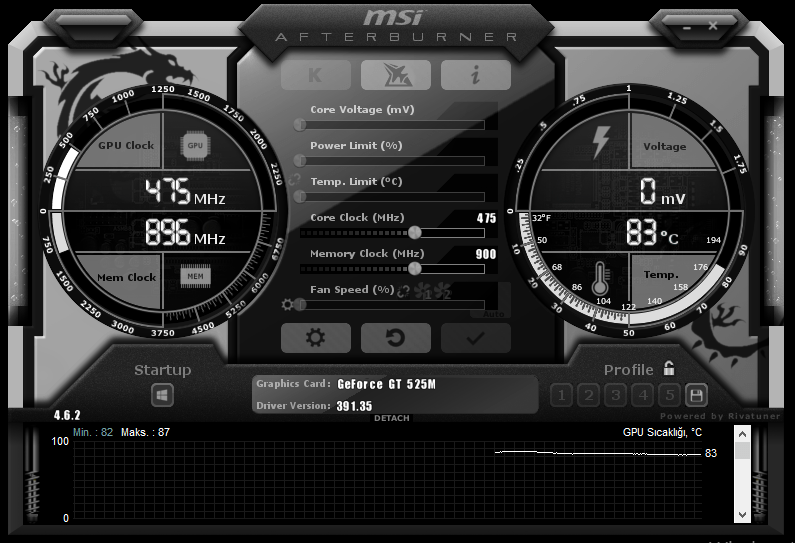Click the Core Clock slider handle

pos(415,233)
